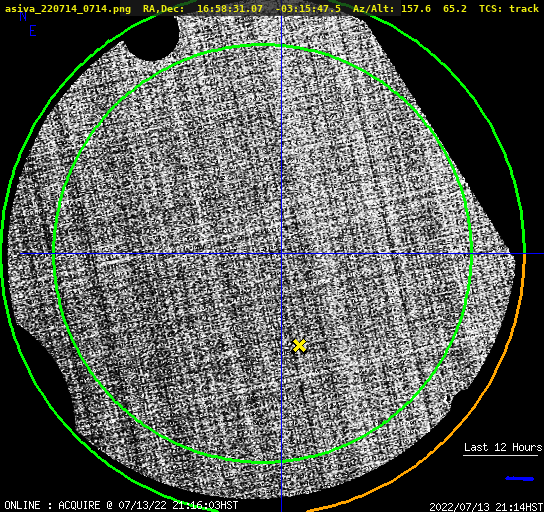Image resolution: width=544 pixels, height=512 pixels.
Task: Click the TCS: track status text
Action: pyautogui.click(x=509, y=9)
